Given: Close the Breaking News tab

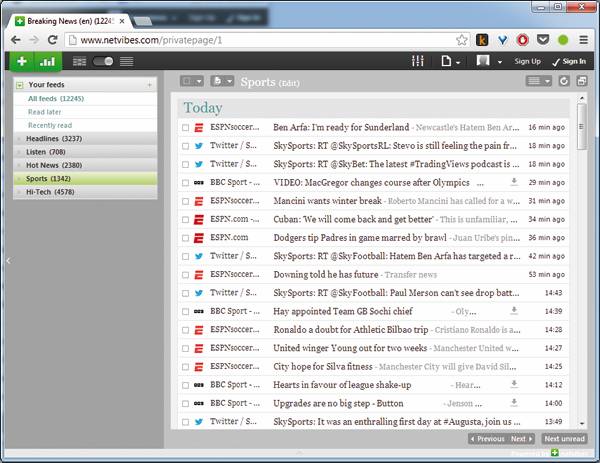Looking at the screenshot, I should (122, 21).
